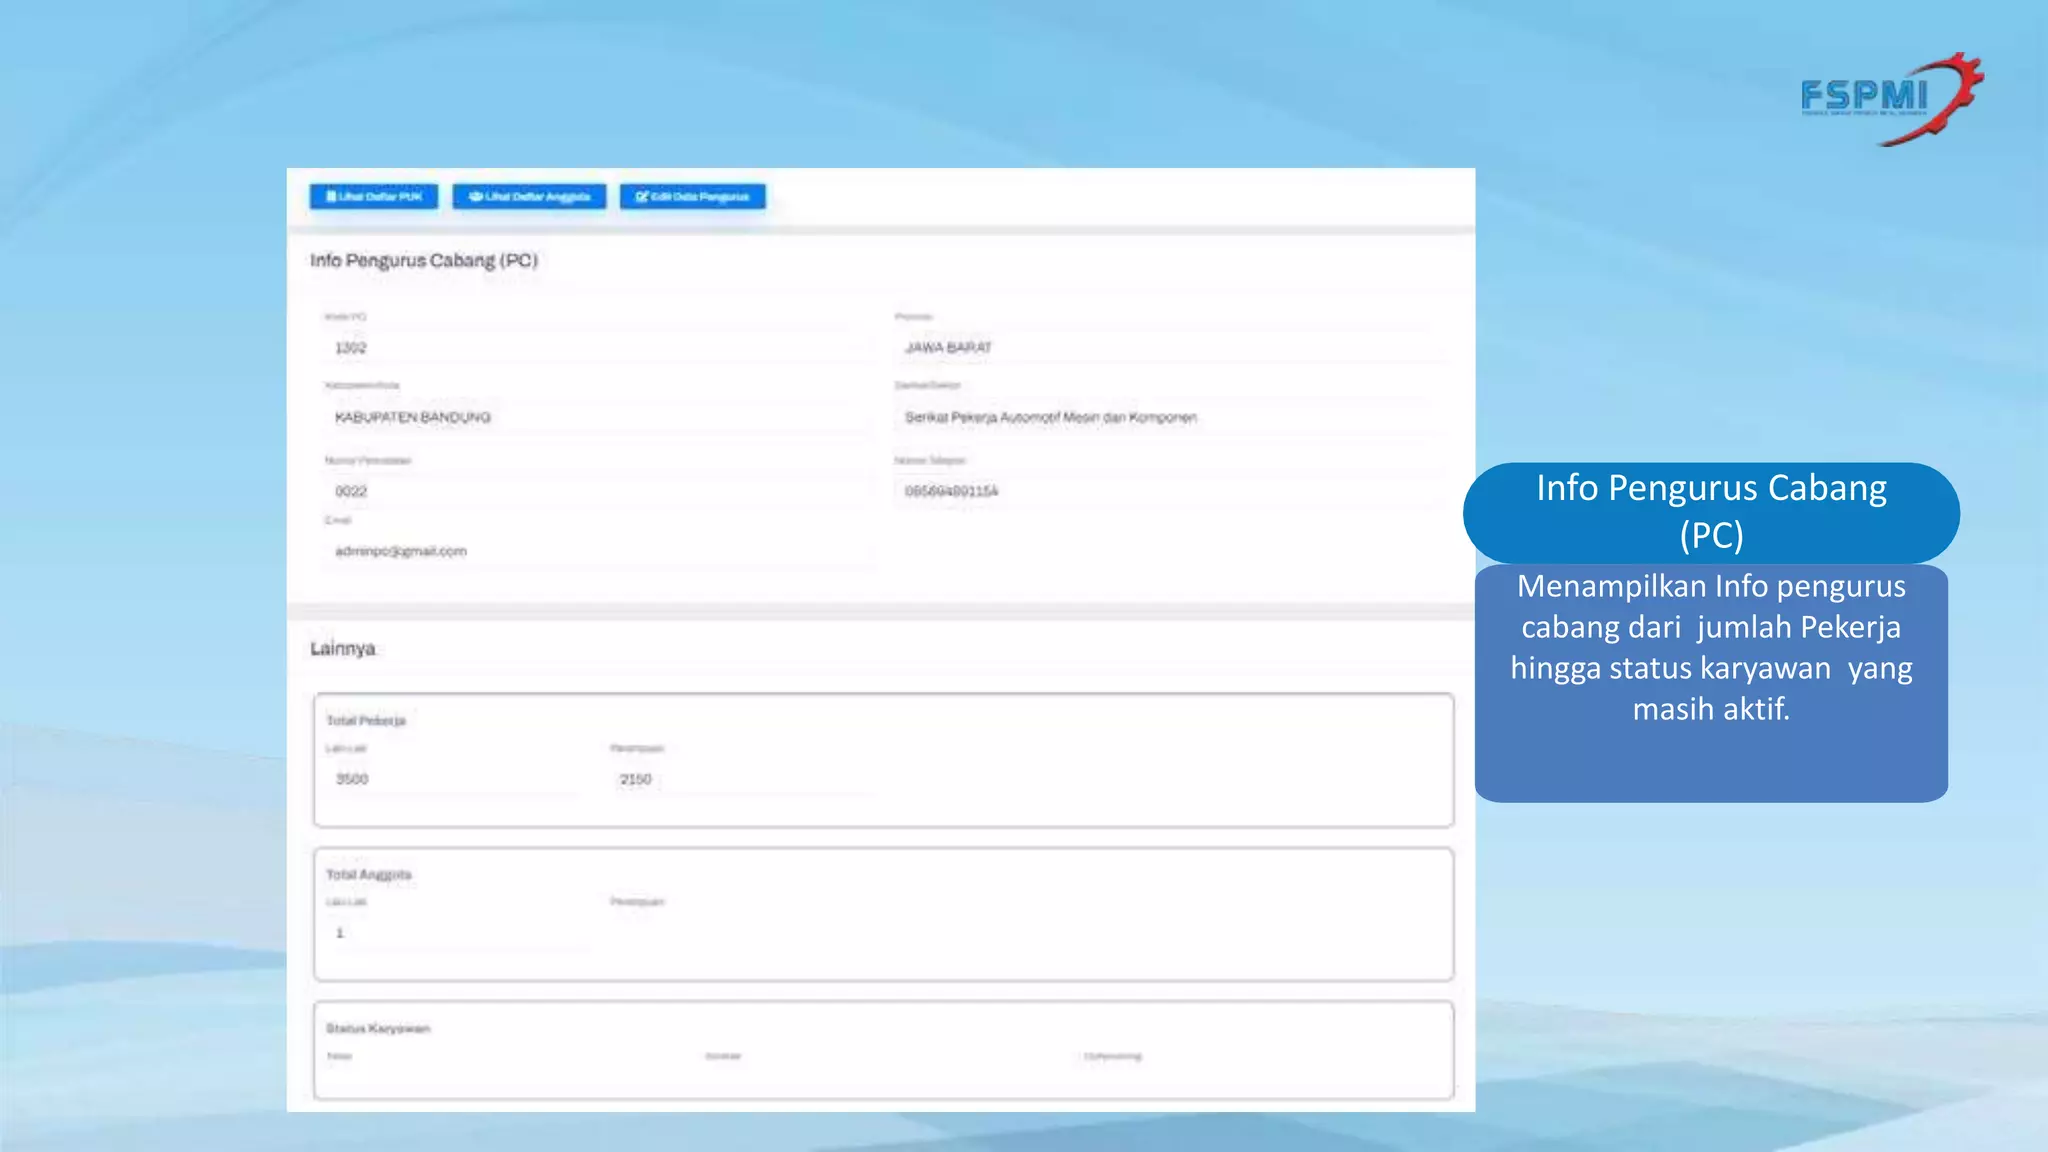The width and height of the screenshot is (2048, 1152).
Task: Click the Lihat Daftar PUK button
Action: (x=374, y=197)
